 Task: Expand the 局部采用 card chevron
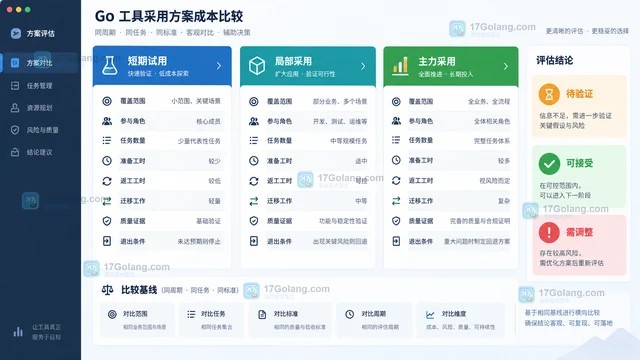[x=363, y=66]
